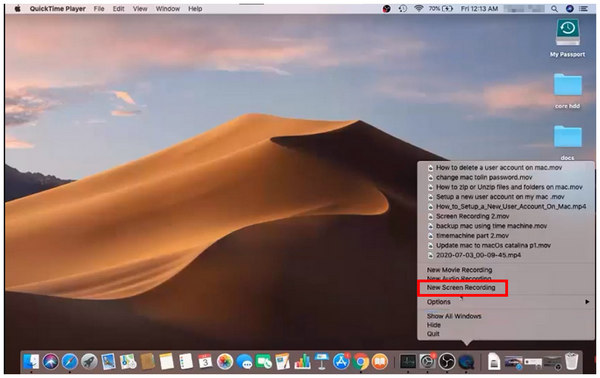Open System Preferences from the Dock

pyautogui.click(x=427, y=362)
